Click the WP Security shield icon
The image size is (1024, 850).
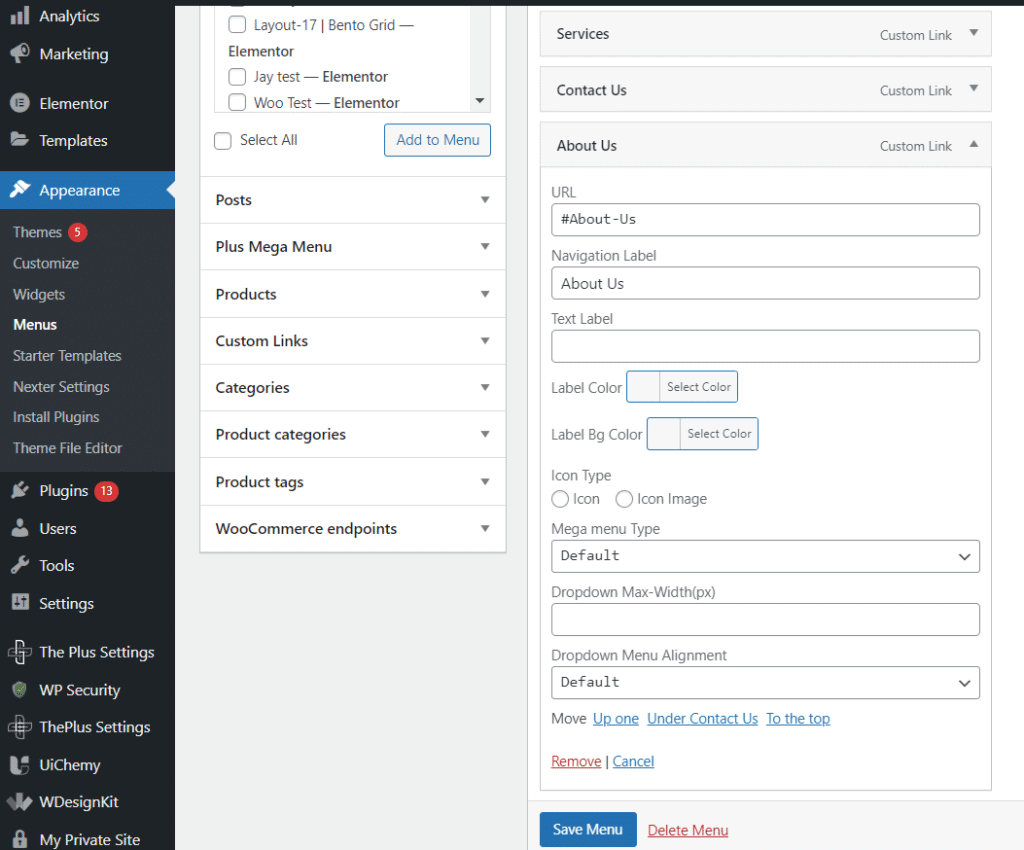click(x=20, y=689)
